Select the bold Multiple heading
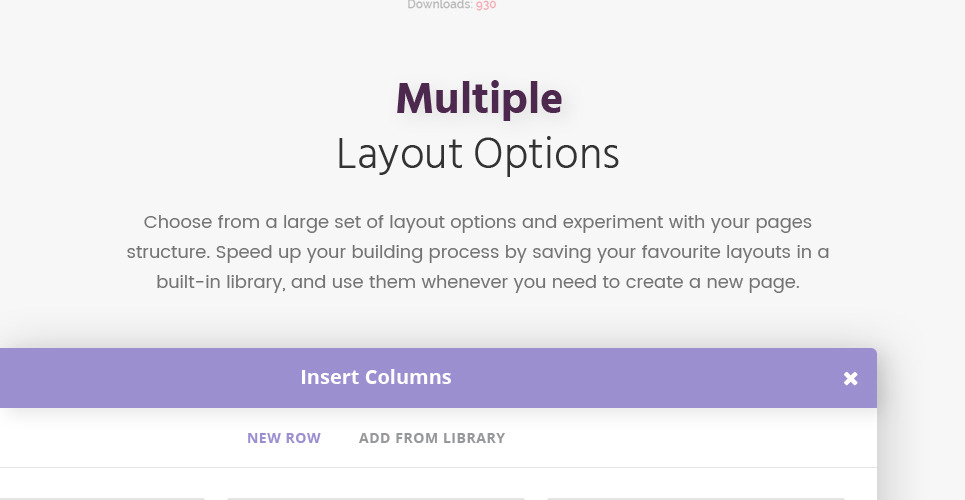 (479, 99)
